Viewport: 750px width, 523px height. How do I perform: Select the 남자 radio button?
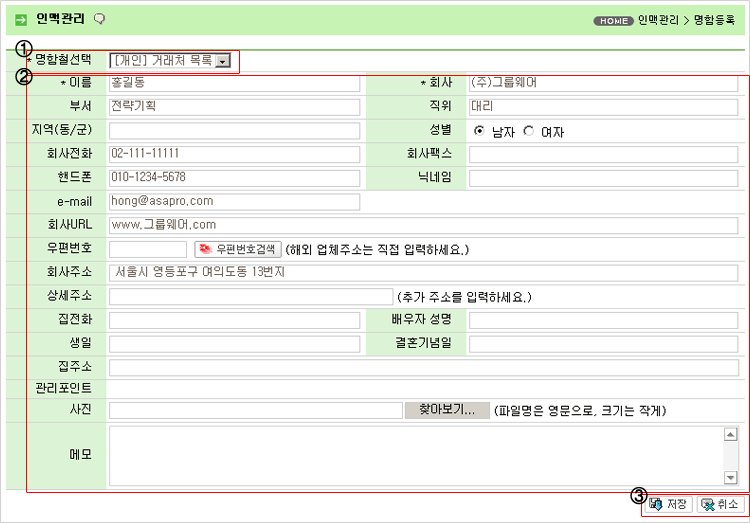[x=480, y=131]
